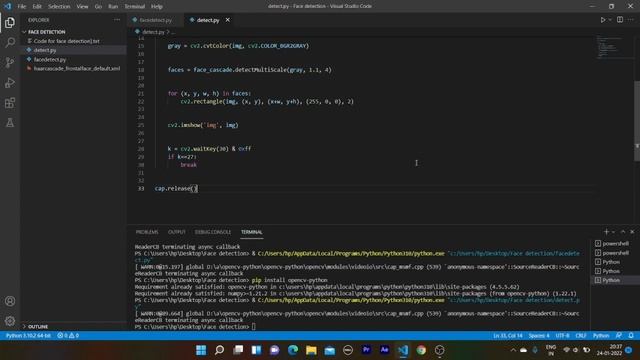
Task: Open the Run menu
Action: [113, 7]
